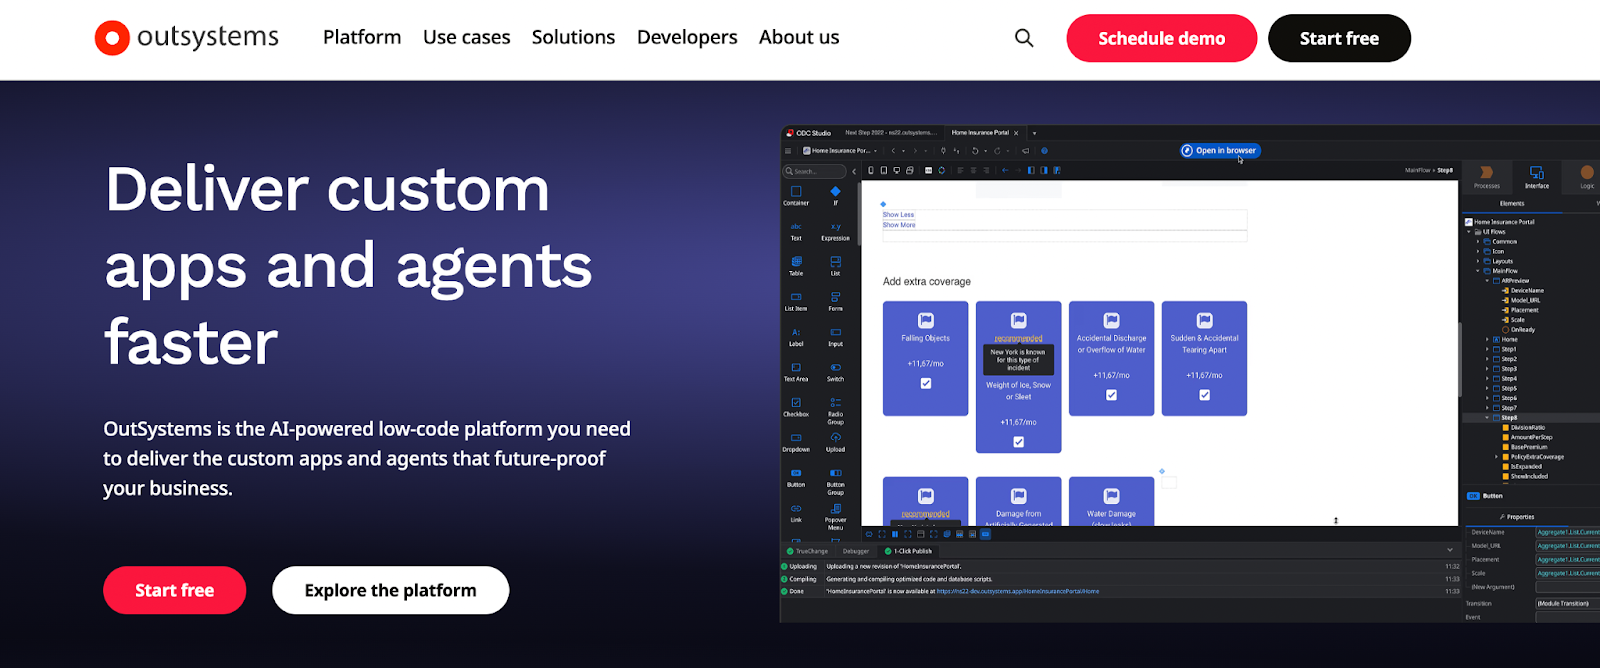This screenshot has height=668, width=1600.
Task: Collapse the MainFlow tree node
Action: coord(1478,271)
